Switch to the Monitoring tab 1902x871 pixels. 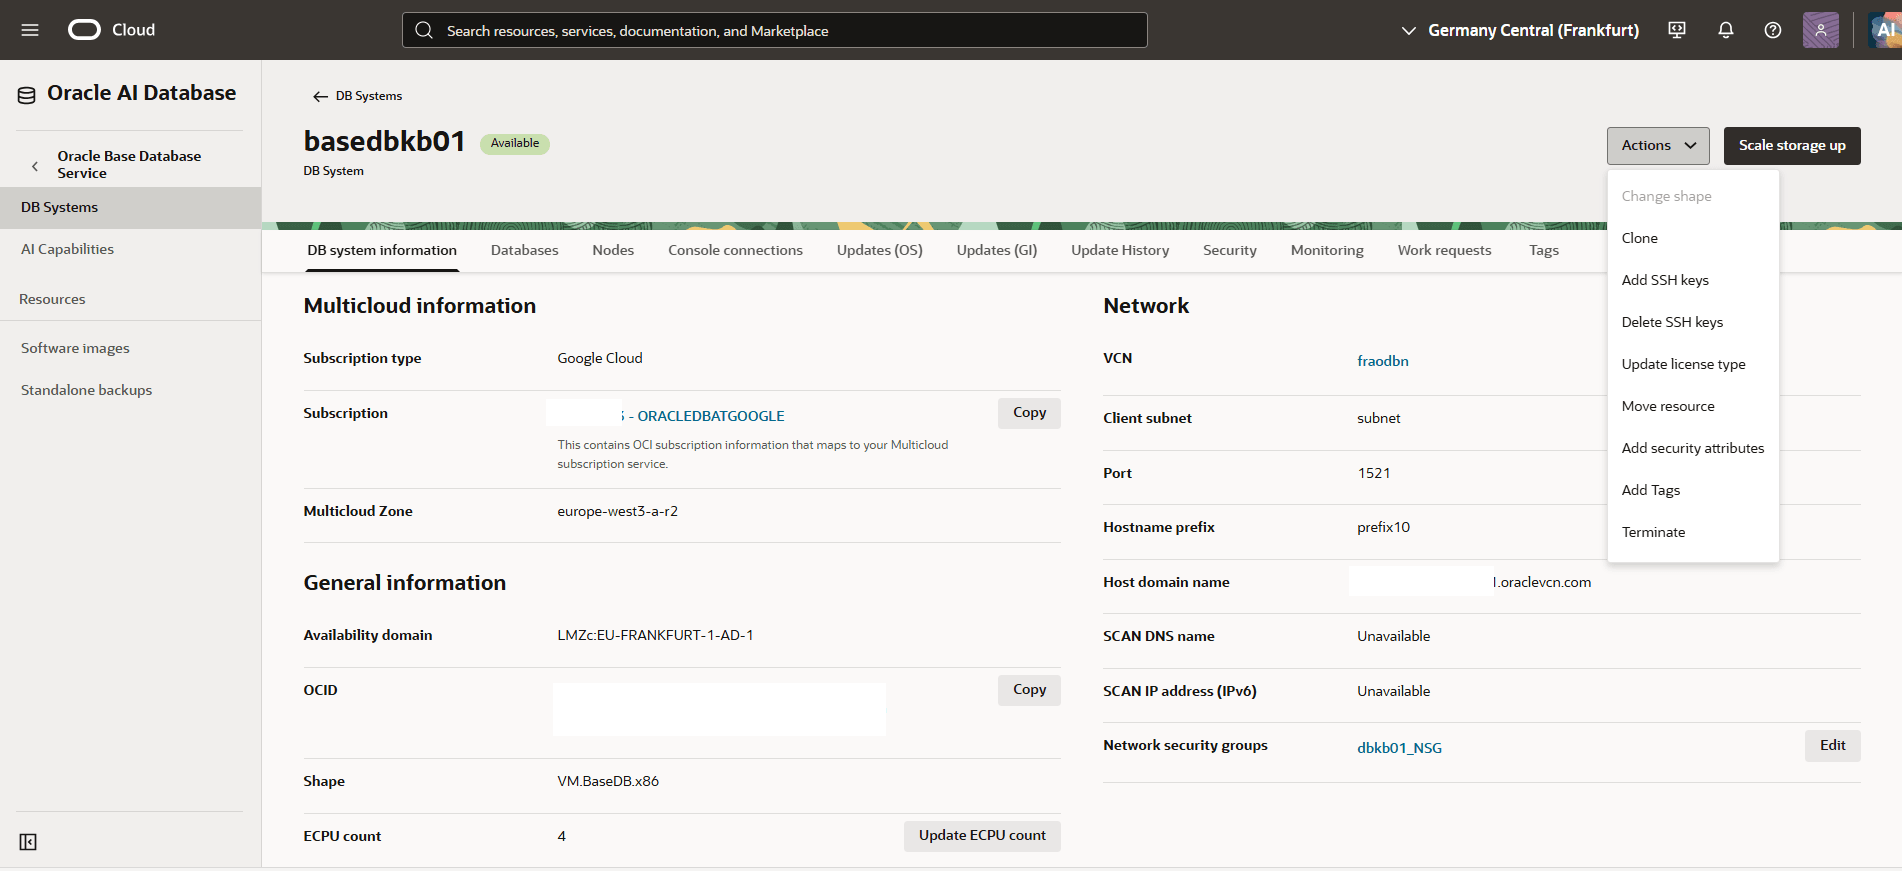click(1327, 250)
